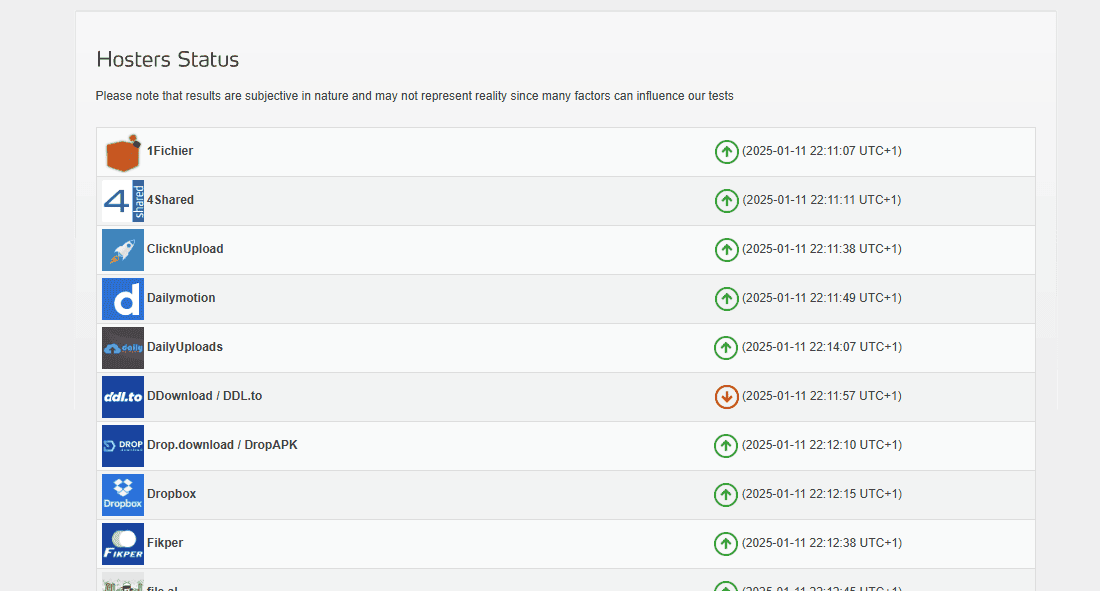The image size is (1100, 591).
Task: Click the DailyUploads cloud logo
Action: coord(123,348)
